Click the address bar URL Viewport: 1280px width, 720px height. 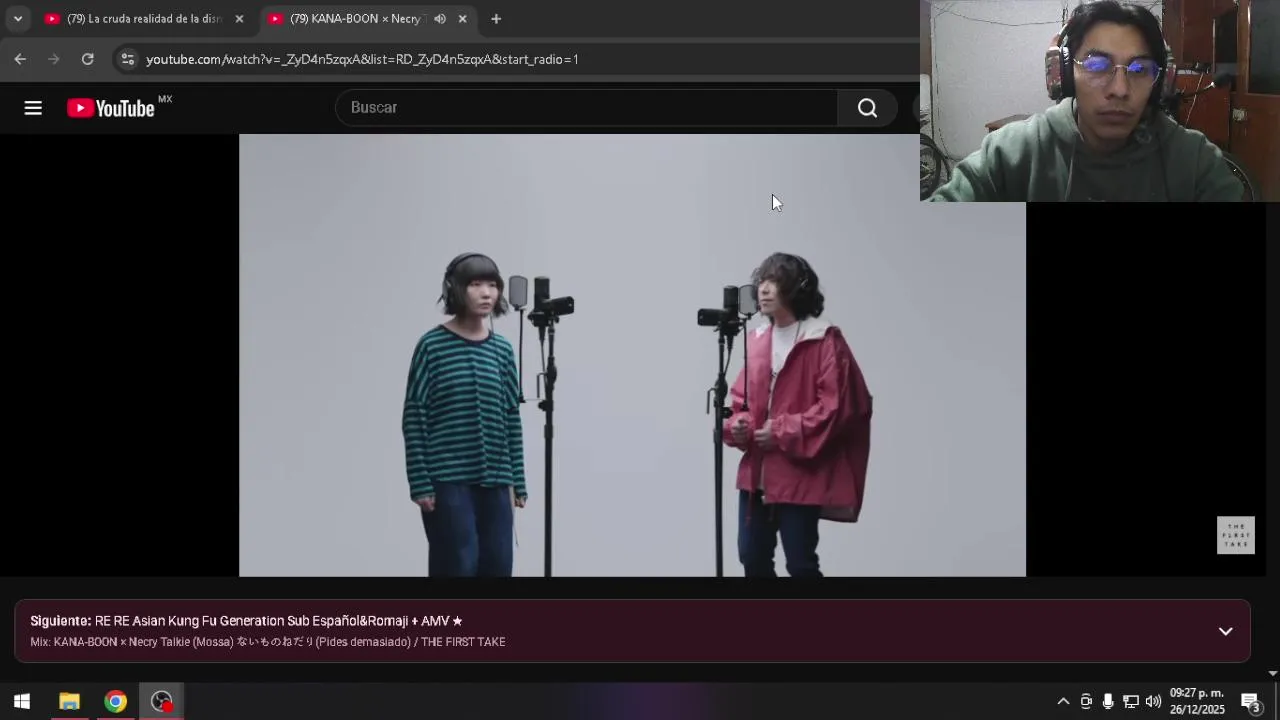[362, 59]
